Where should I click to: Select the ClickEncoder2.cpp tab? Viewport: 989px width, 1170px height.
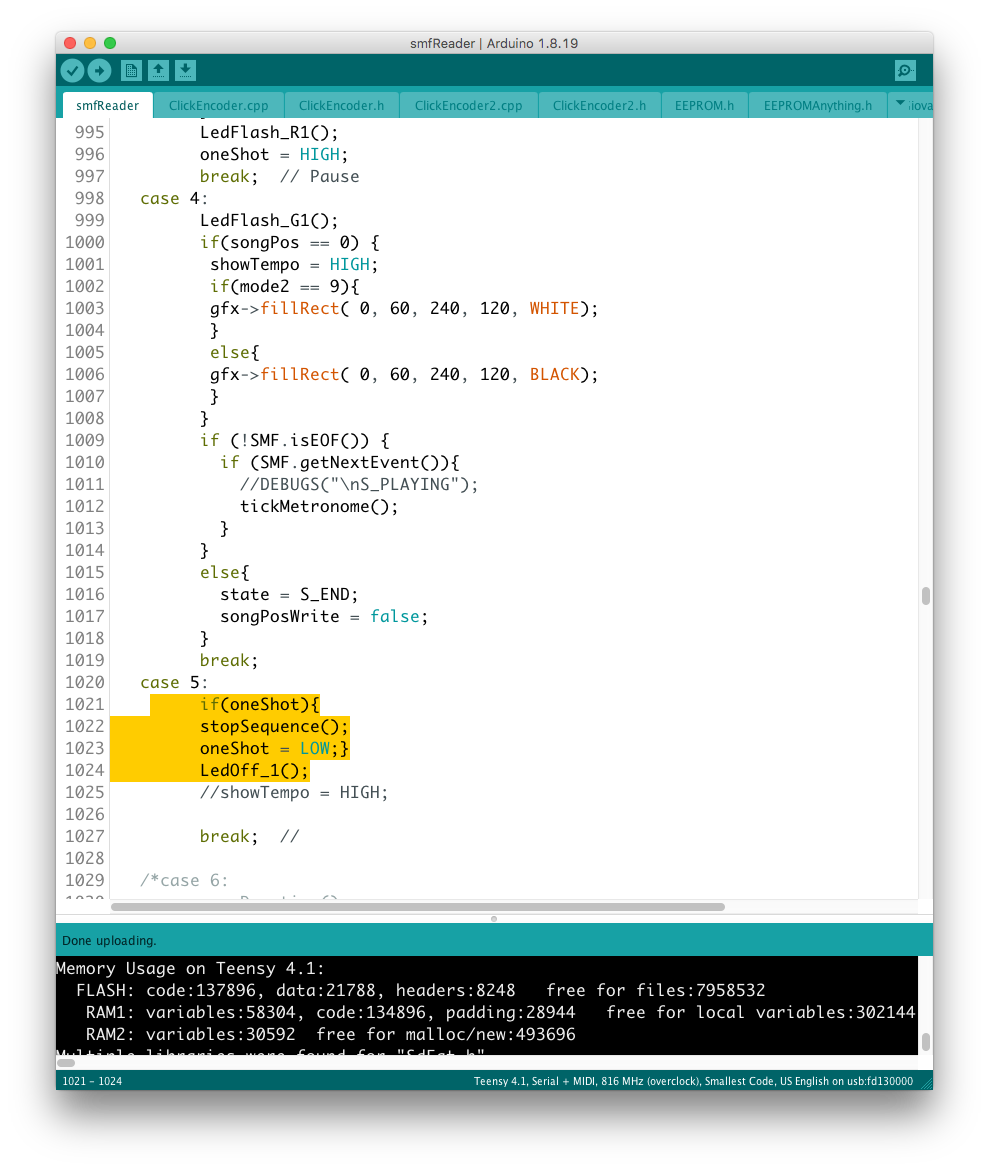point(468,105)
